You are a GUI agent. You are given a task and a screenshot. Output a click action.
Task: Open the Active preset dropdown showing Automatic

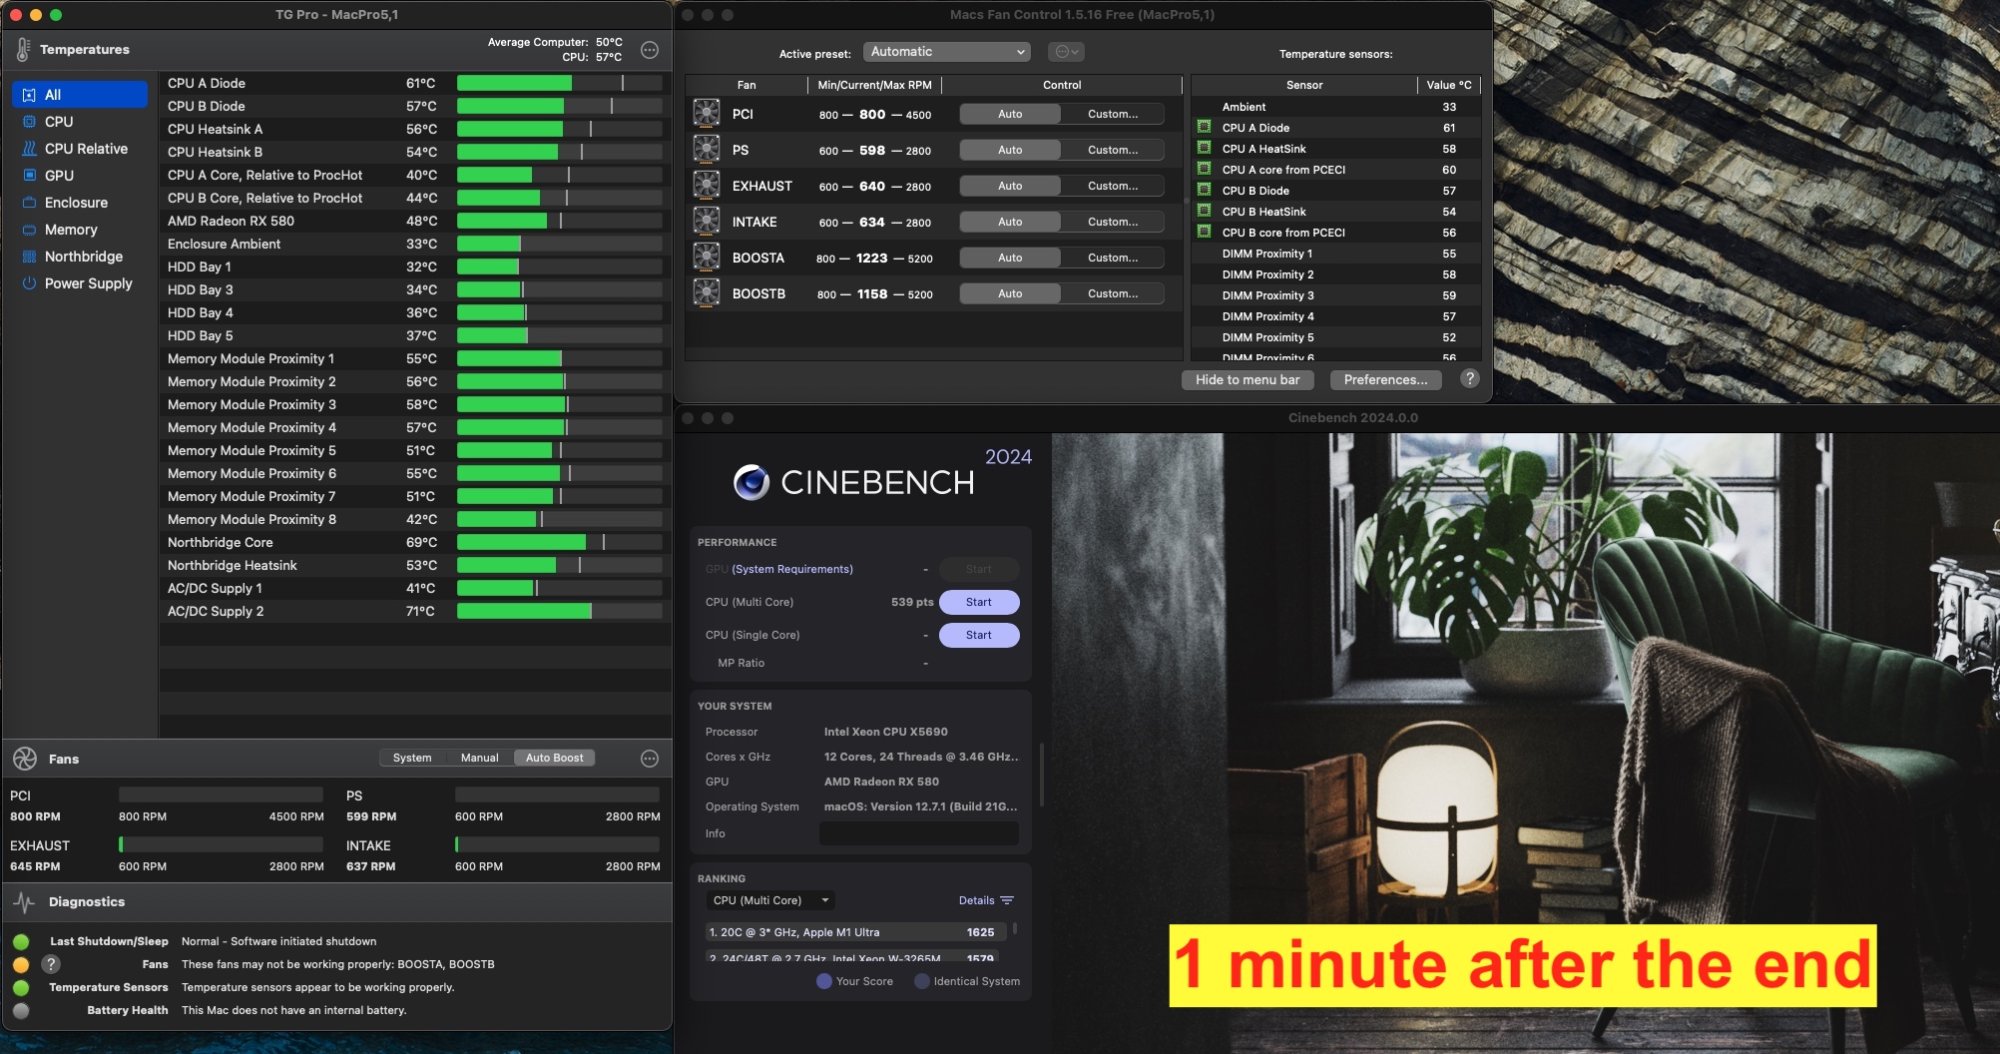946,52
